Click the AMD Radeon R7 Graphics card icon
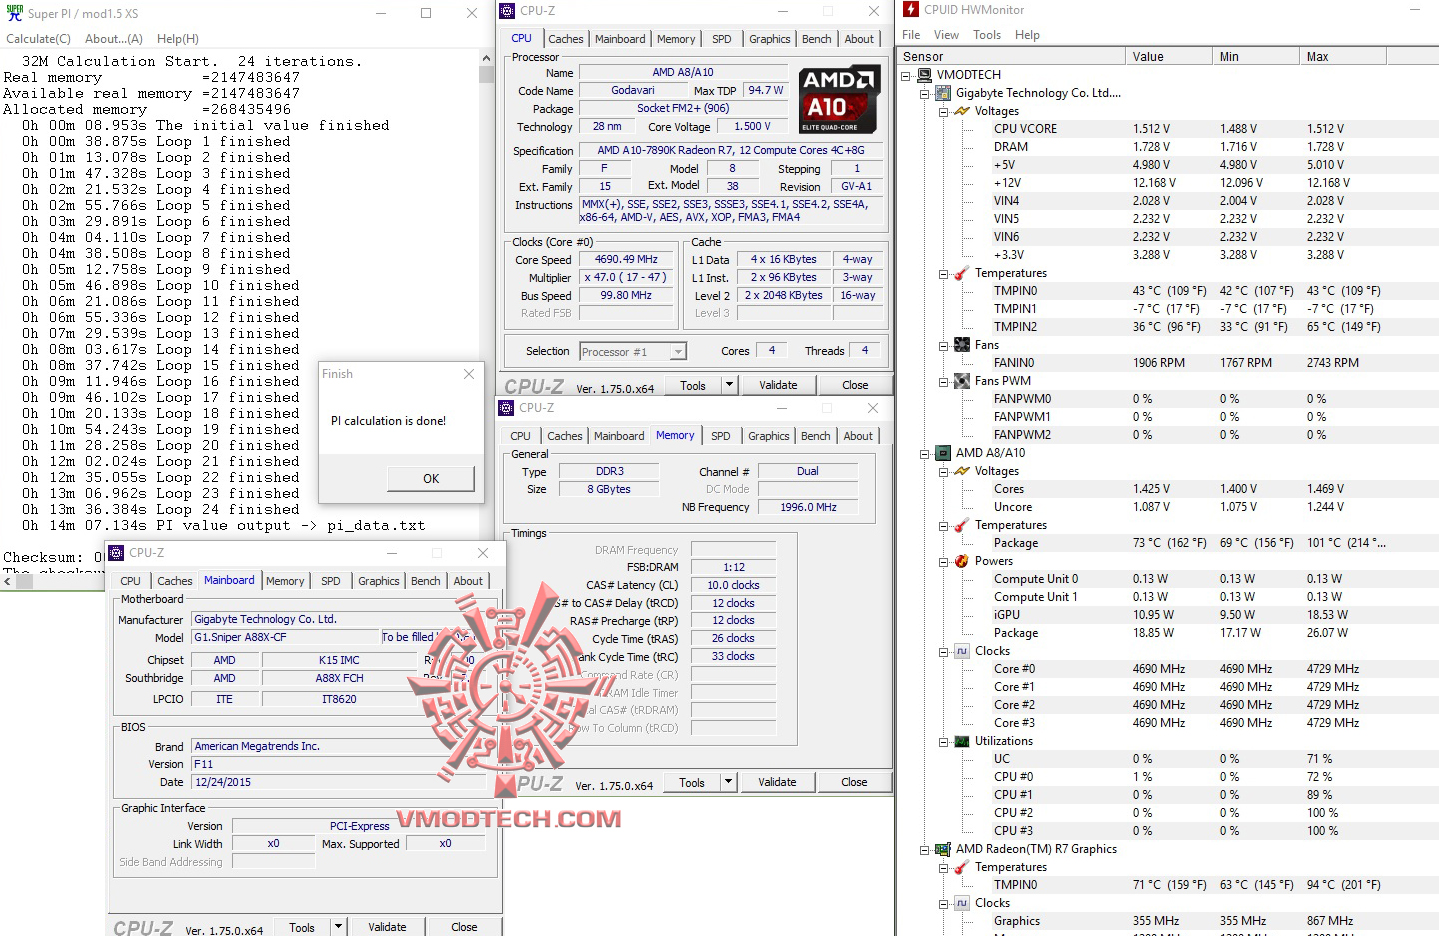 (943, 849)
